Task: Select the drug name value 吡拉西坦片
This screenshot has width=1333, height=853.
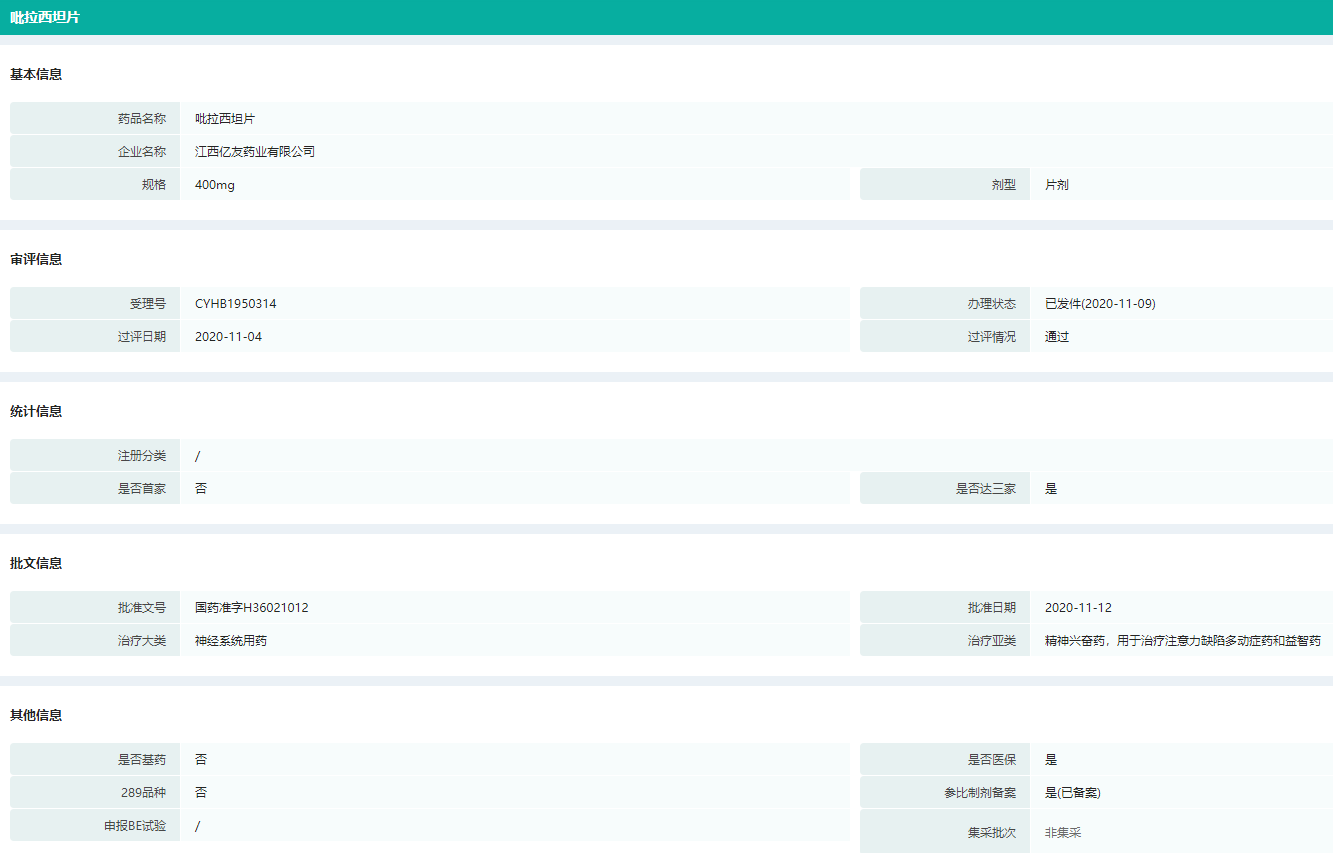Action: [225, 119]
